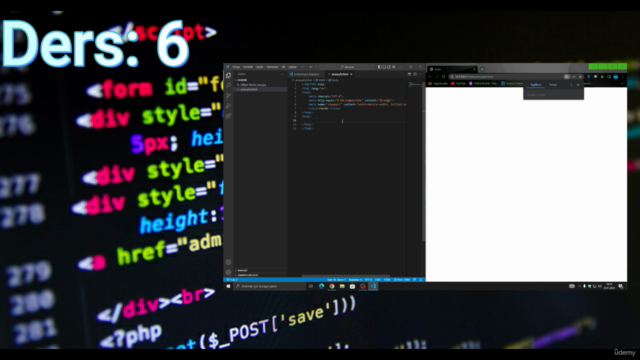Open the Explorer view in VS Code
The image size is (640, 360).
point(228,76)
